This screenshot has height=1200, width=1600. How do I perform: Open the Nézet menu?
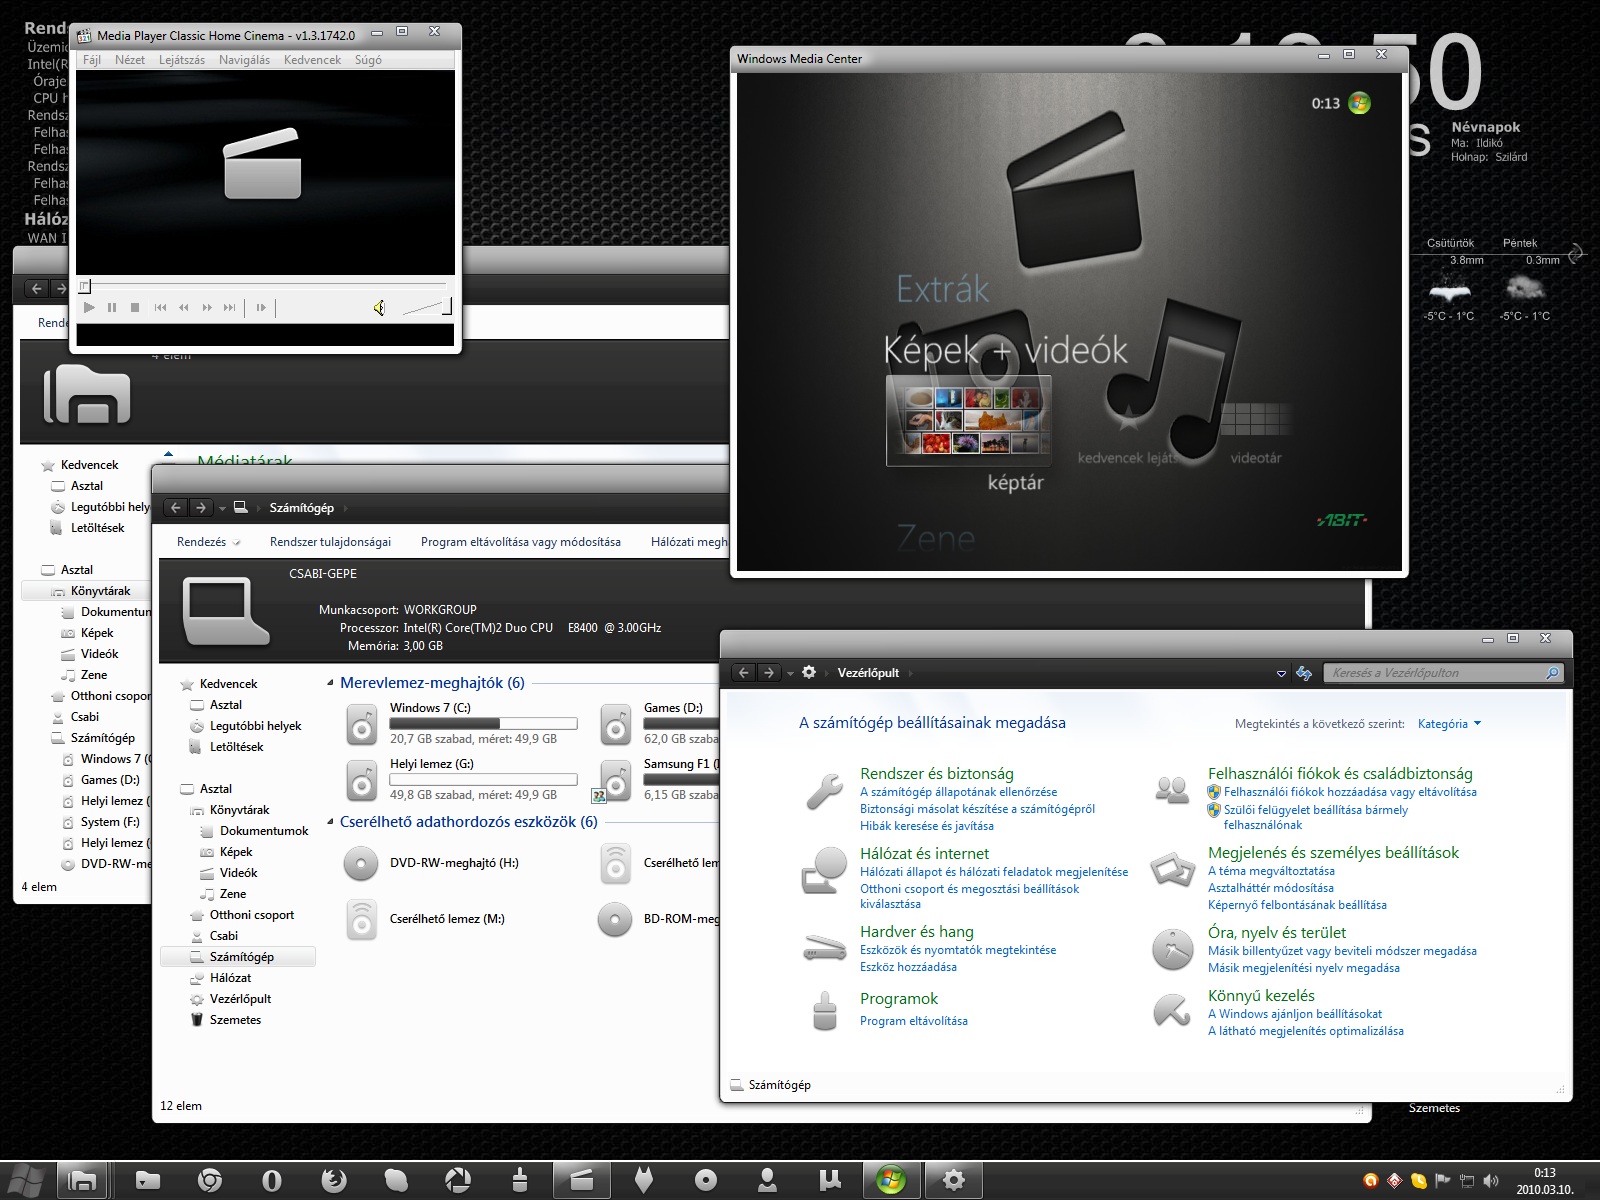coord(130,60)
